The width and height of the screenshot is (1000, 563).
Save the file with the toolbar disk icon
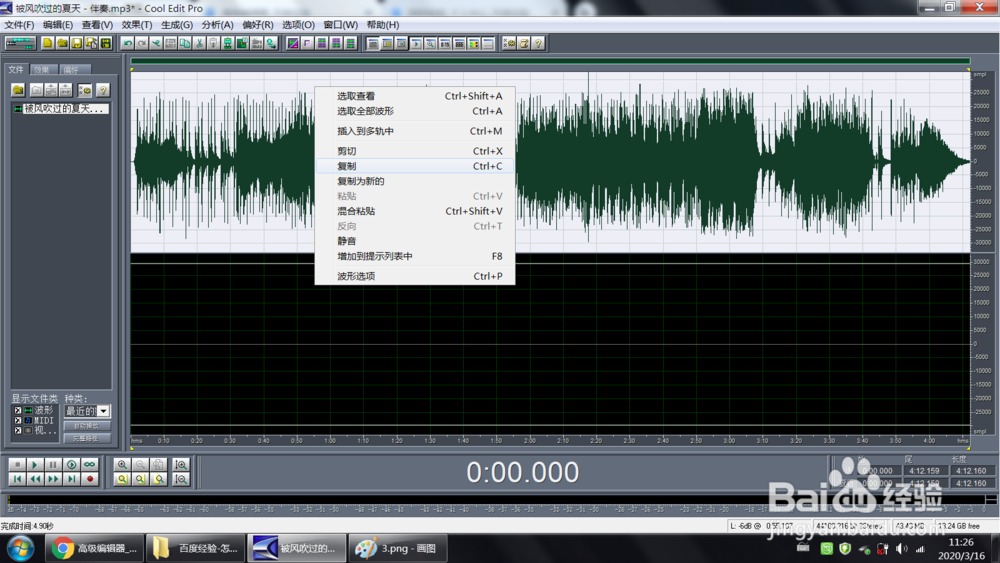[77, 43]
